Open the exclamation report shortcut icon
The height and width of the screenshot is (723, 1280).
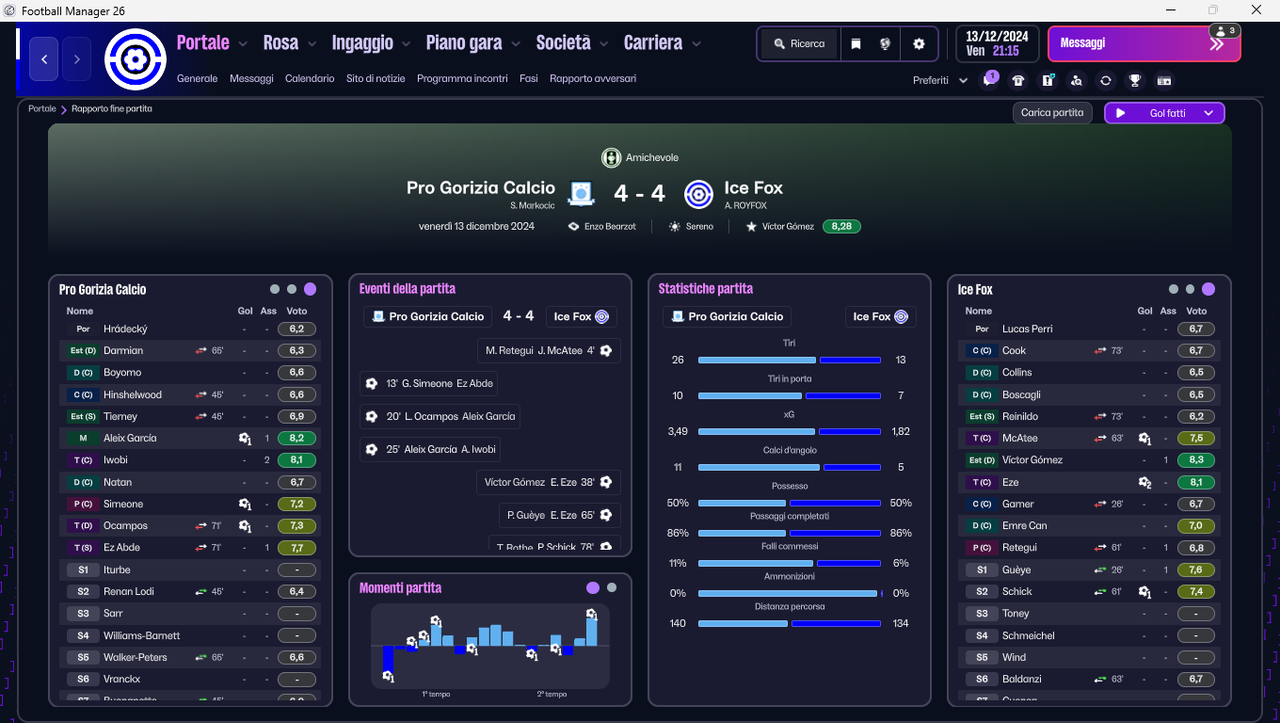click(x=1047, y=81)
